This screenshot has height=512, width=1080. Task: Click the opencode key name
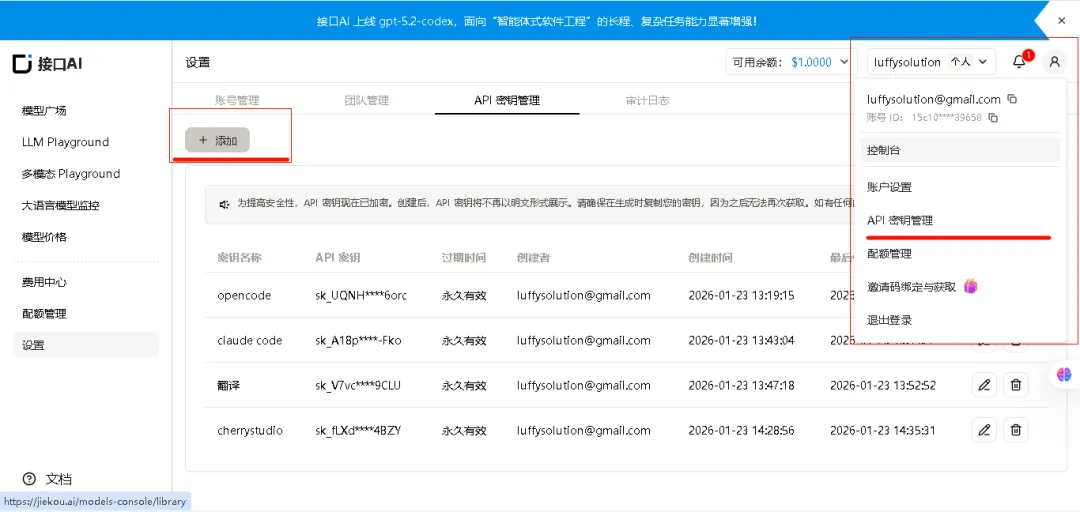244,296
